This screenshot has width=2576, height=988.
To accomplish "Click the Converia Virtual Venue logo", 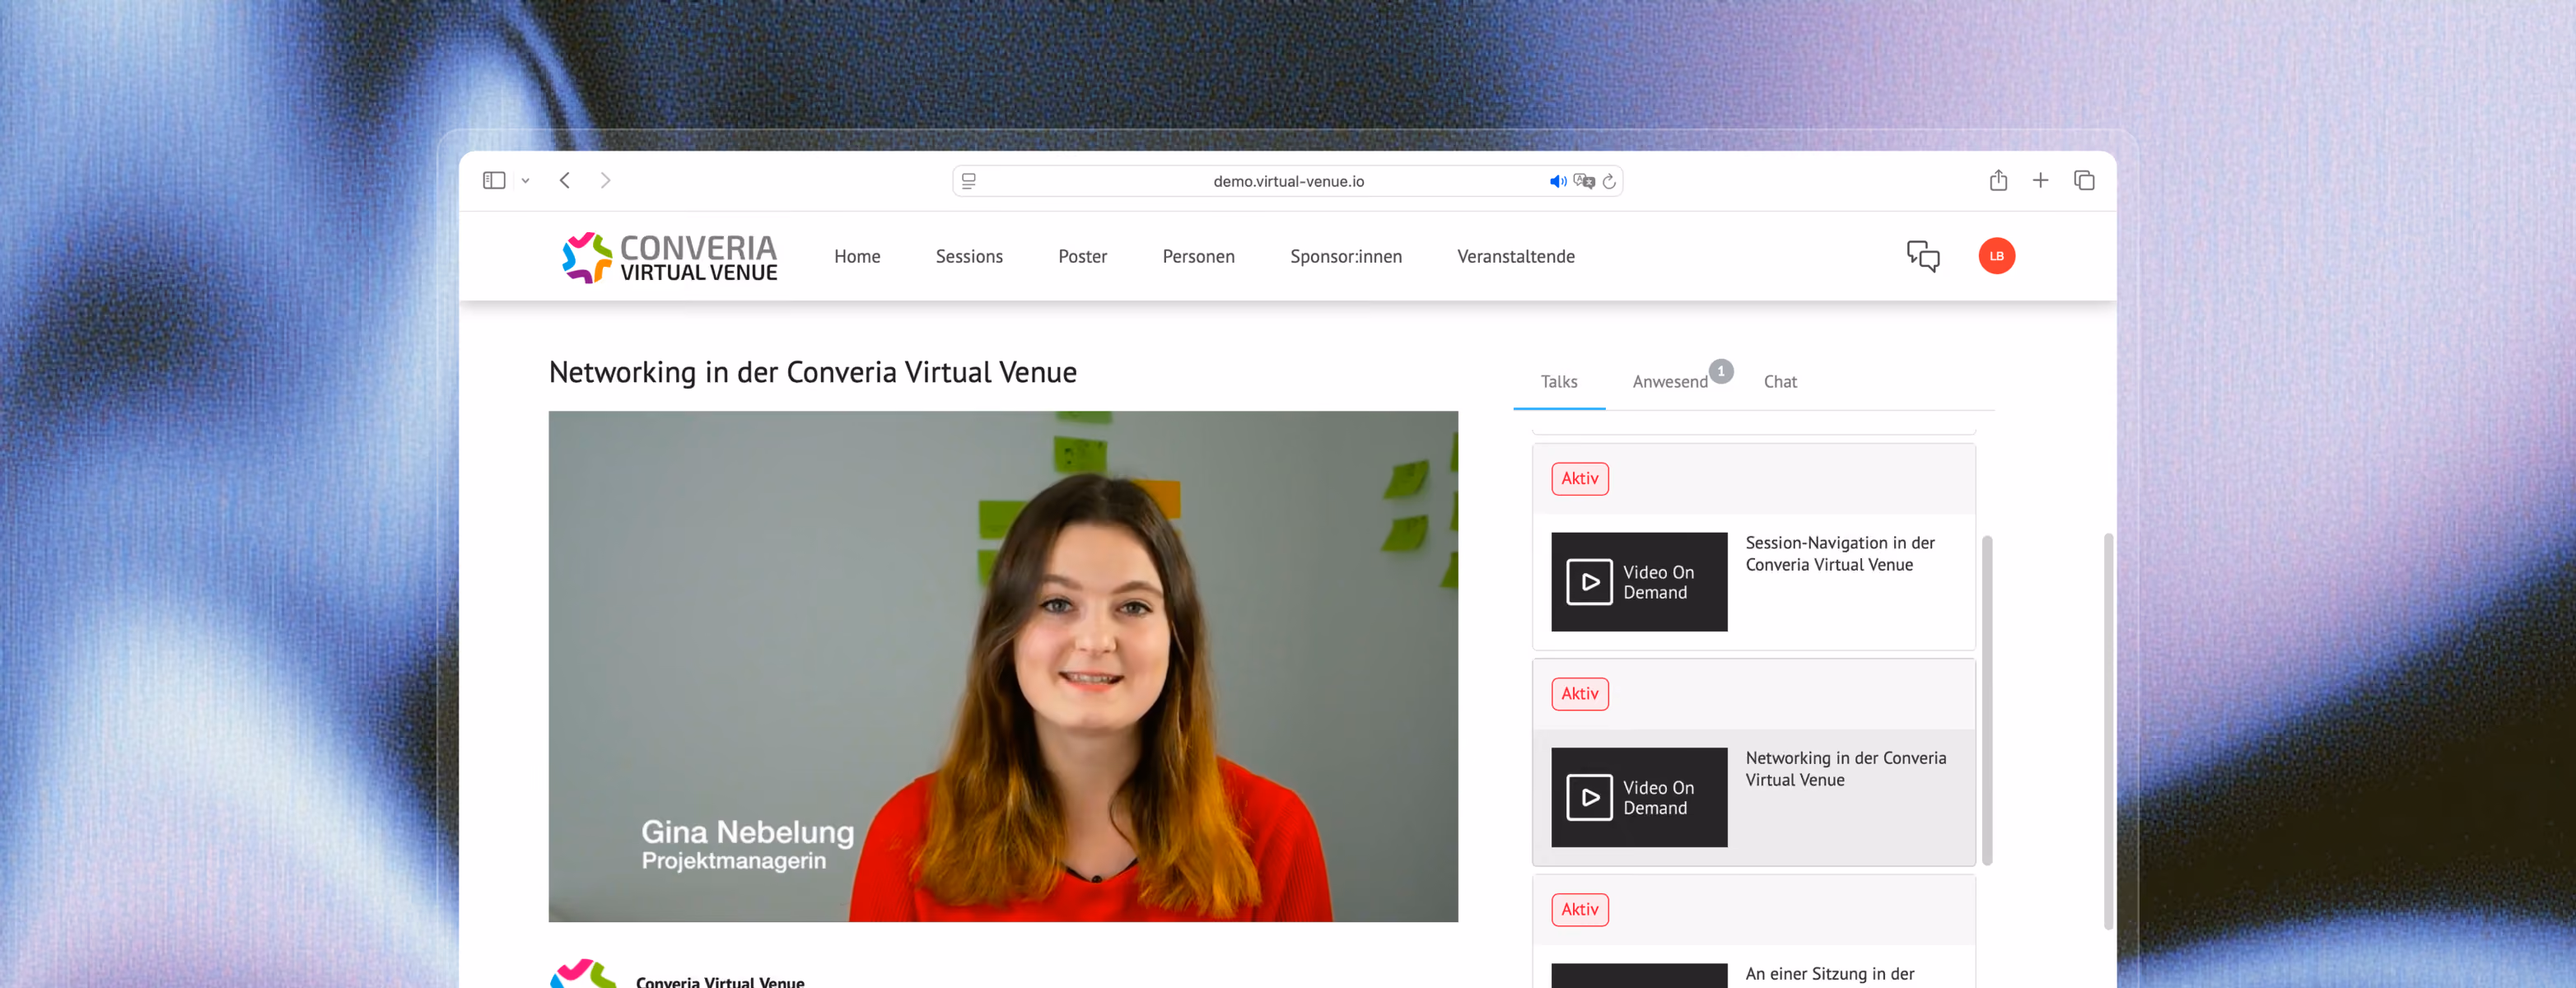I will pos(669,257).
